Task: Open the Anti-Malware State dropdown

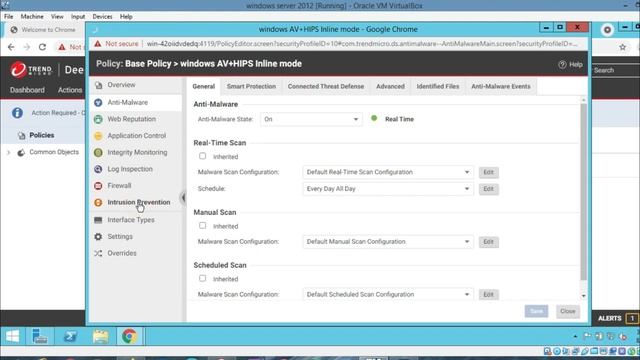Action: click(x=311, y=119)
